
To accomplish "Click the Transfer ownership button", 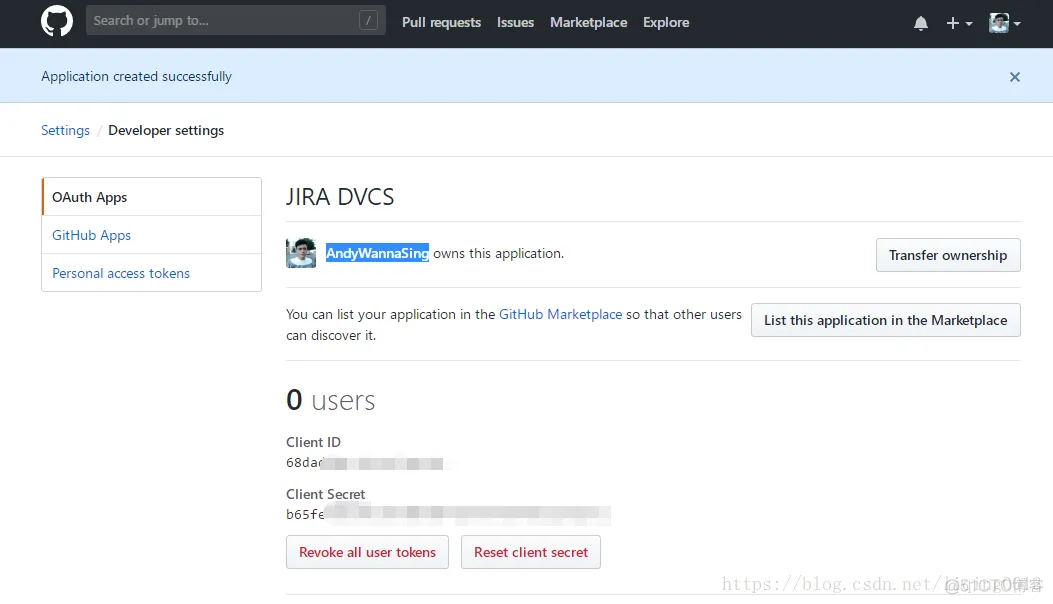I will 948,255.
